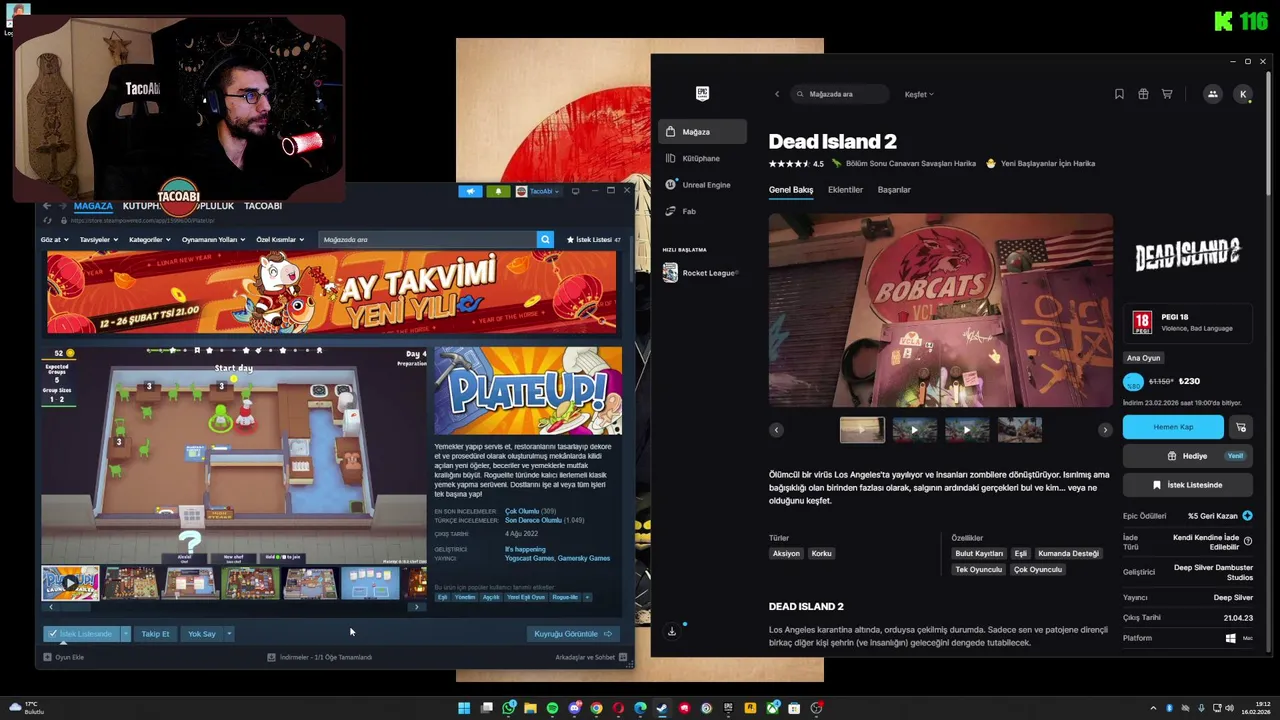Screen dimensions: 1280x720
Task: Open the TacoAbi account dropdown in Steam
Action: [x=538, y=191]
